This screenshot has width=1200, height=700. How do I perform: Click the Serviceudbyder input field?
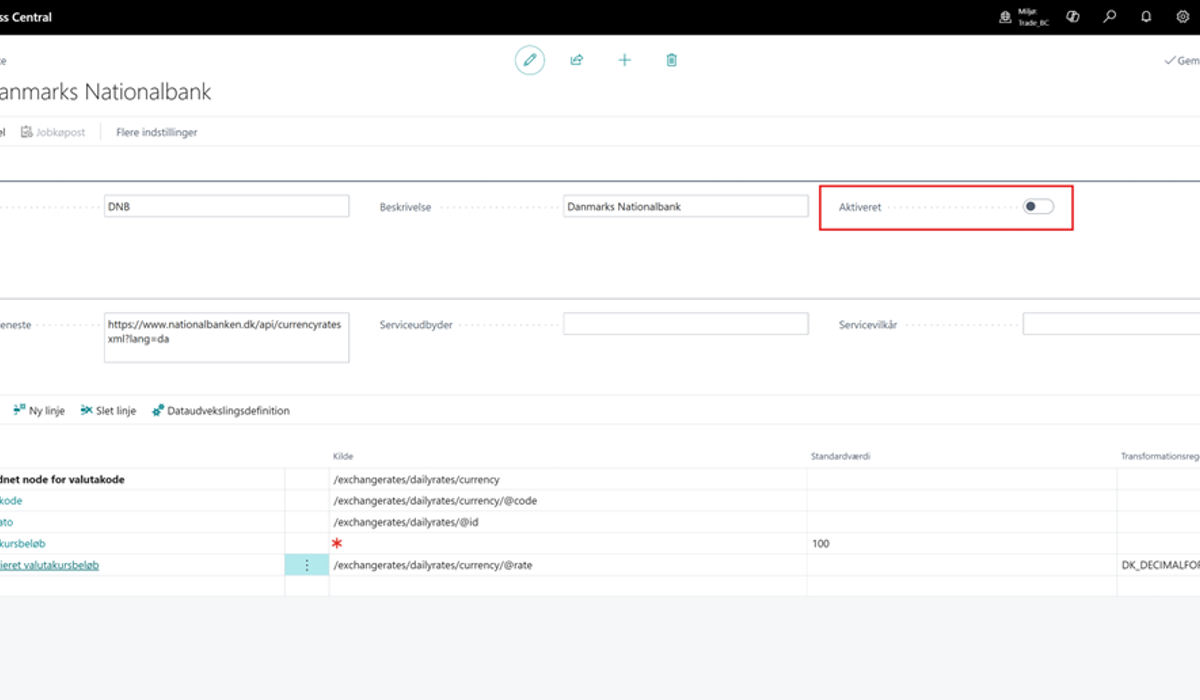[686, 324]
